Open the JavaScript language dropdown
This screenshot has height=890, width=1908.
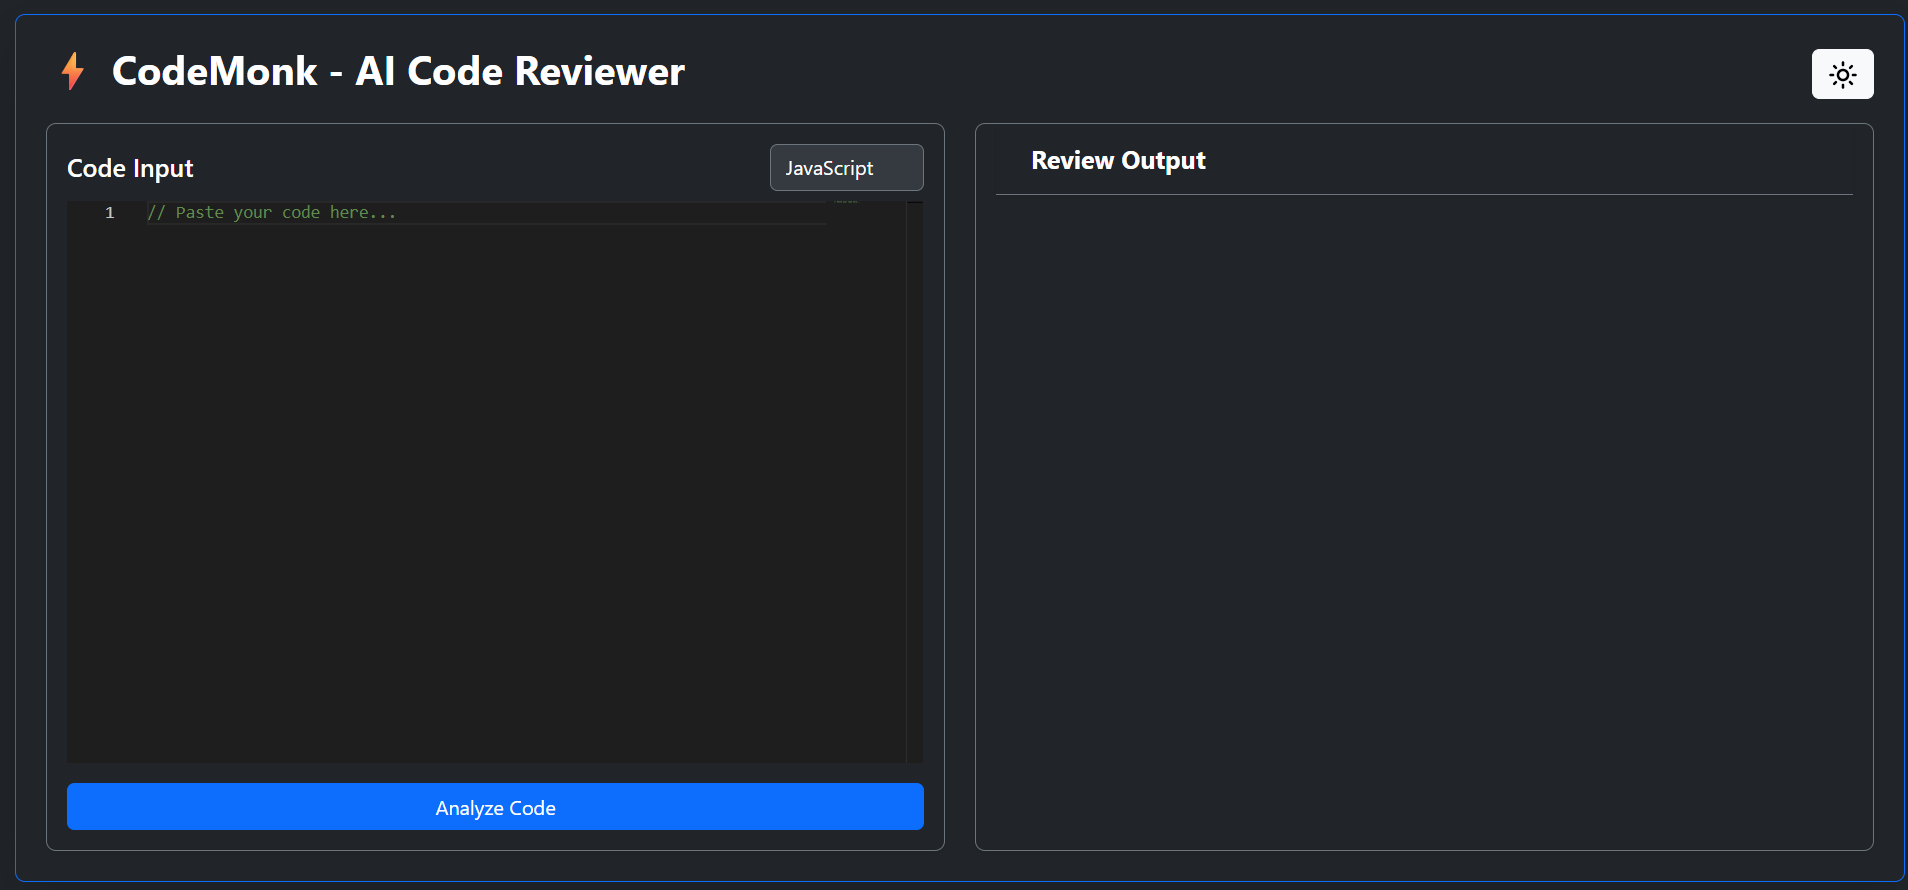846,168
